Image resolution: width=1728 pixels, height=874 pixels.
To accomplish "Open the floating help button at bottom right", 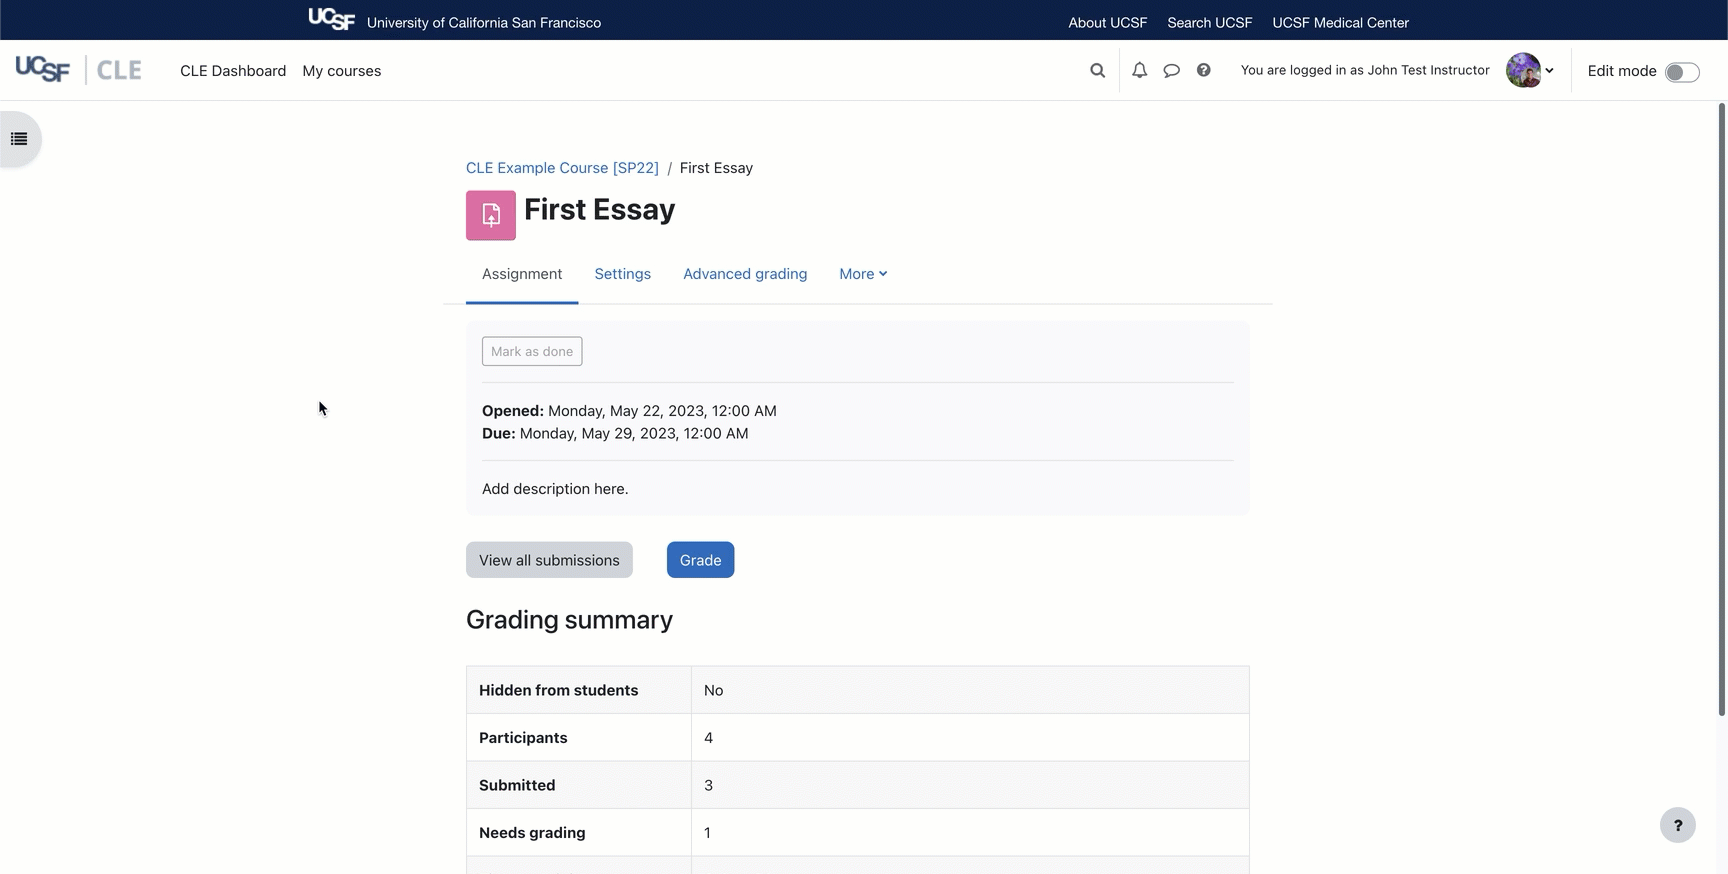I will pyautogui.click(x=1677, y=825).
